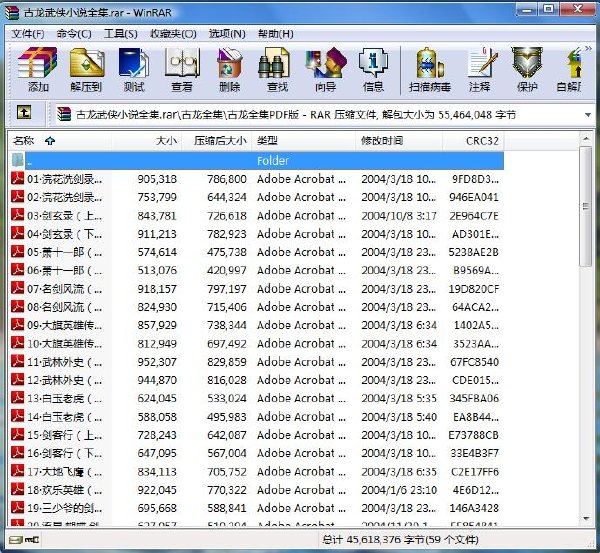Click the 信息 (Info) toolbar icon
This screenshot has width=600, height=553.
pyautogui.click(x=373, y=69)
